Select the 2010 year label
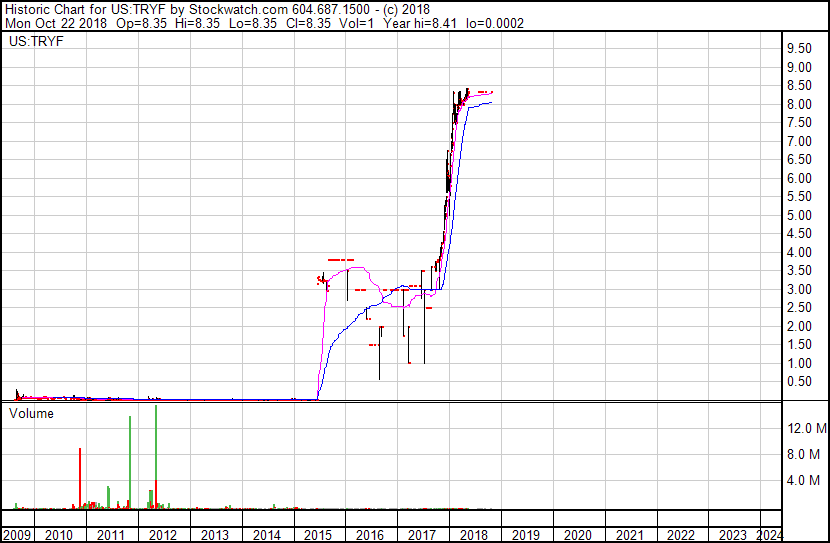 (59, 535)
